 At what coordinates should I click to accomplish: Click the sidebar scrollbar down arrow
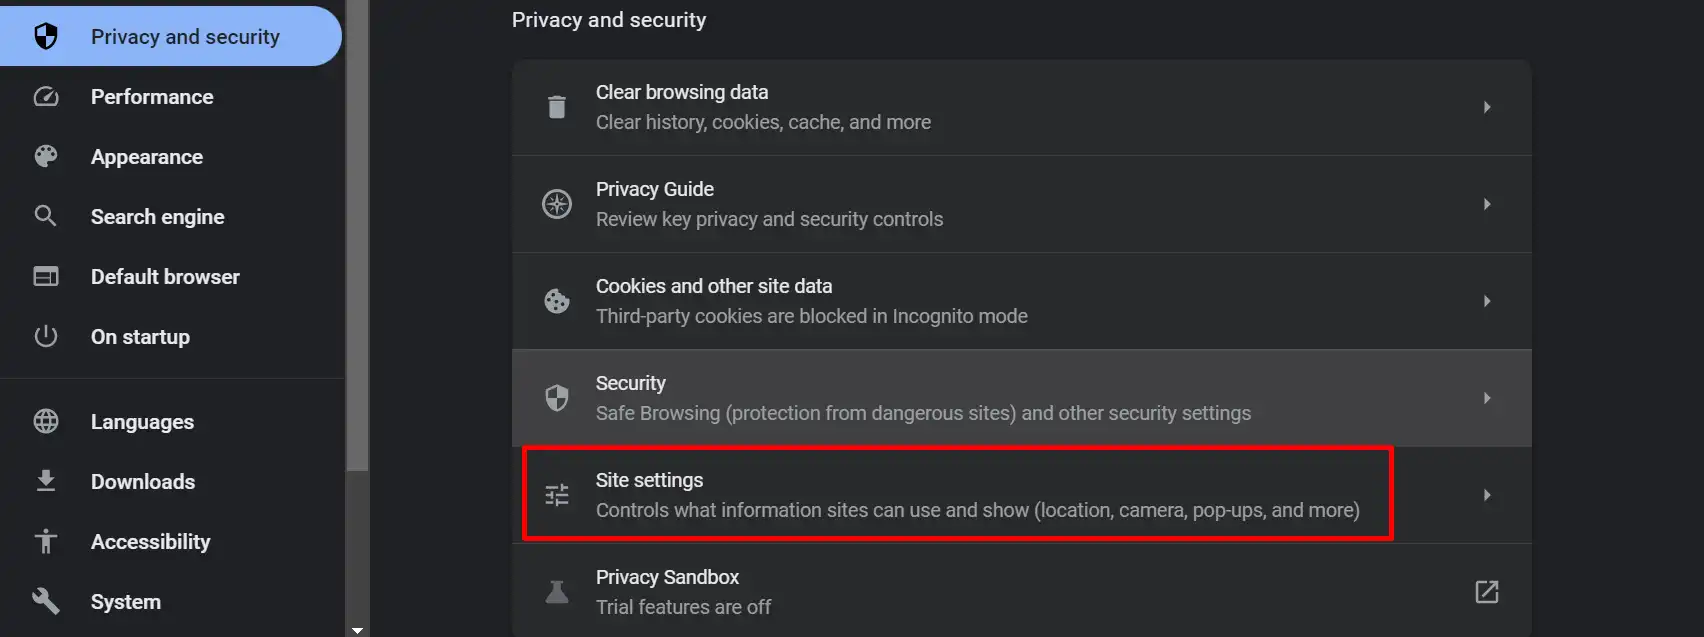[x=358, y=630]
